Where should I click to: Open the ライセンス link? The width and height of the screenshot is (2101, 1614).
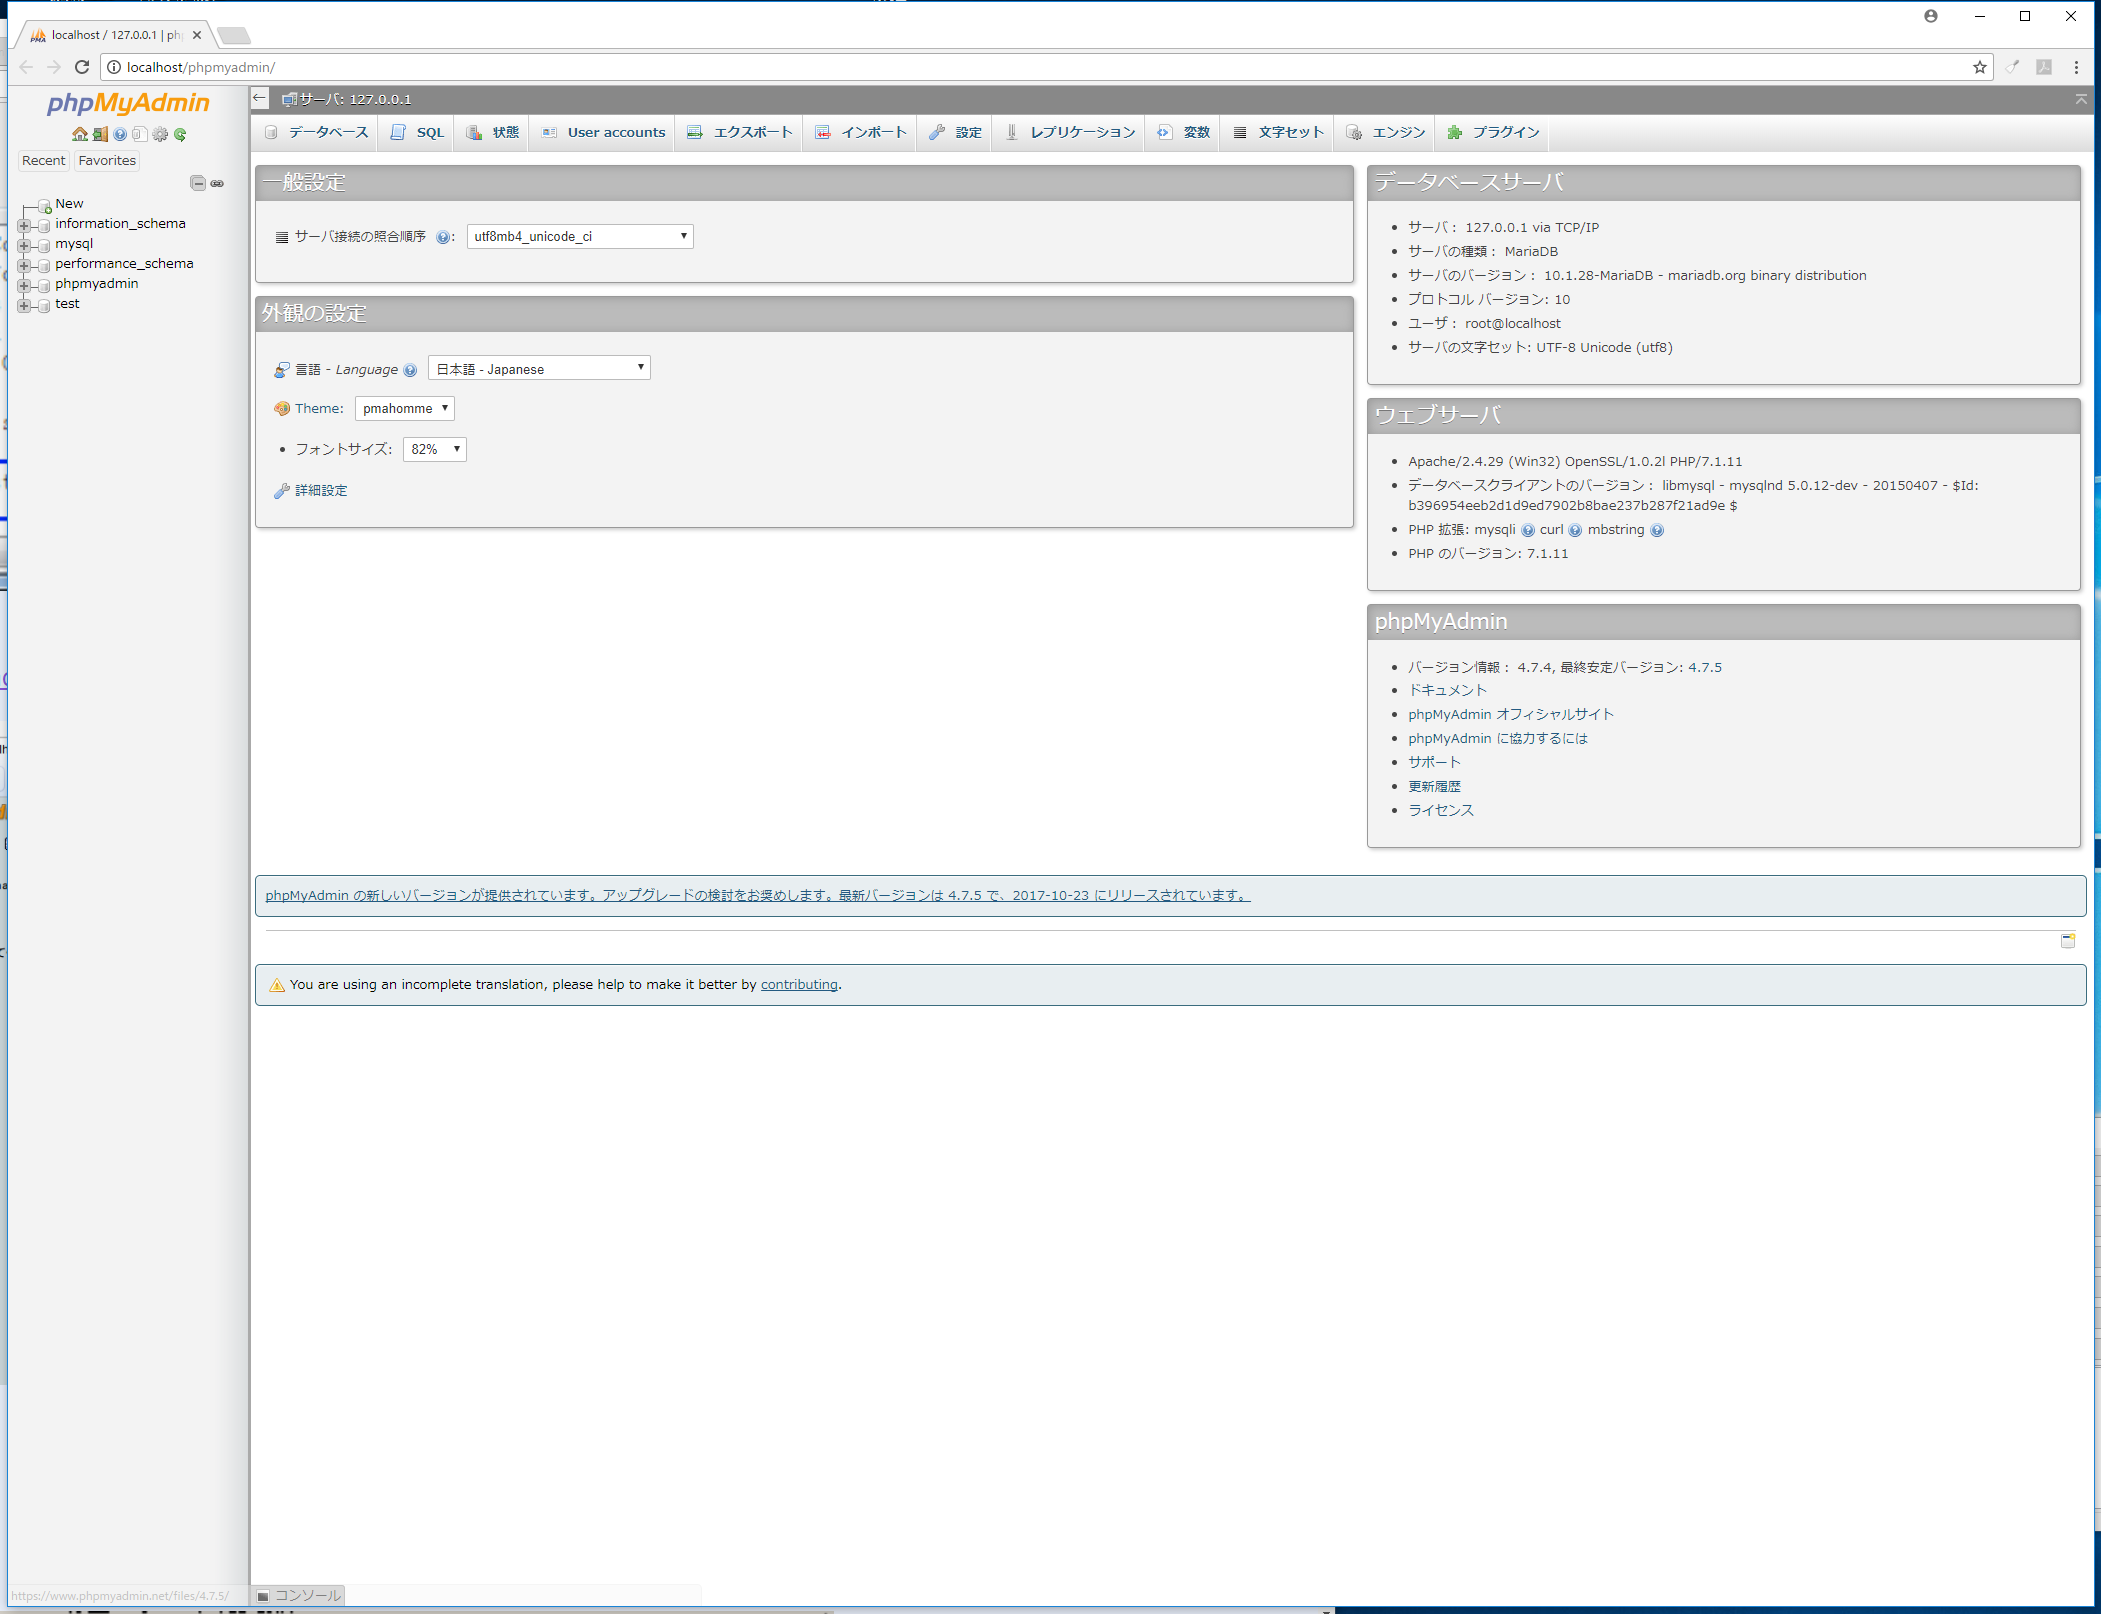pos(1441,811)
